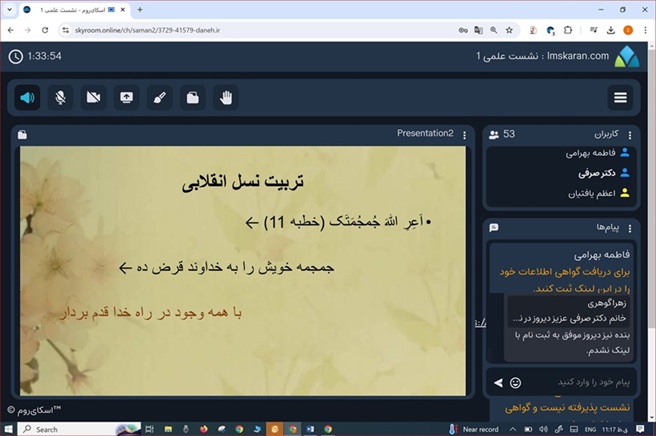
Task: Open Task View on the taskbar
Action: [149, 429]
